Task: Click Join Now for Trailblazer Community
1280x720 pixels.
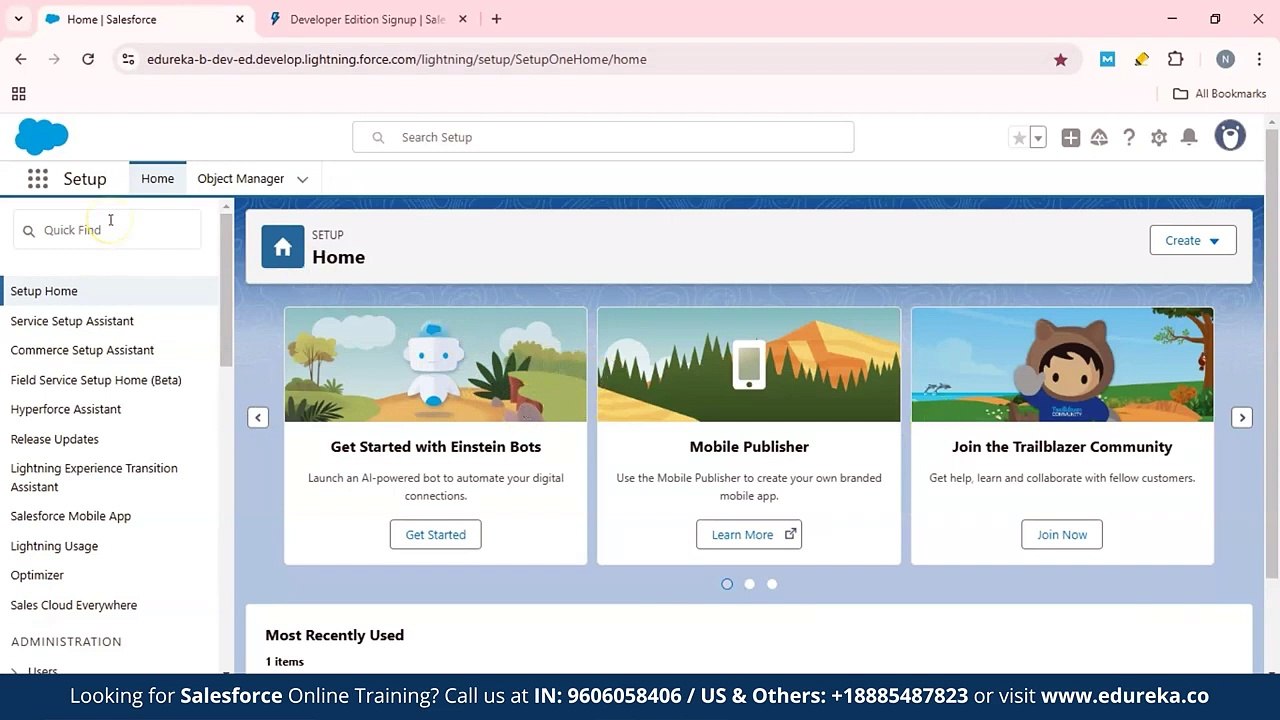Action: tap(1062, 535)
